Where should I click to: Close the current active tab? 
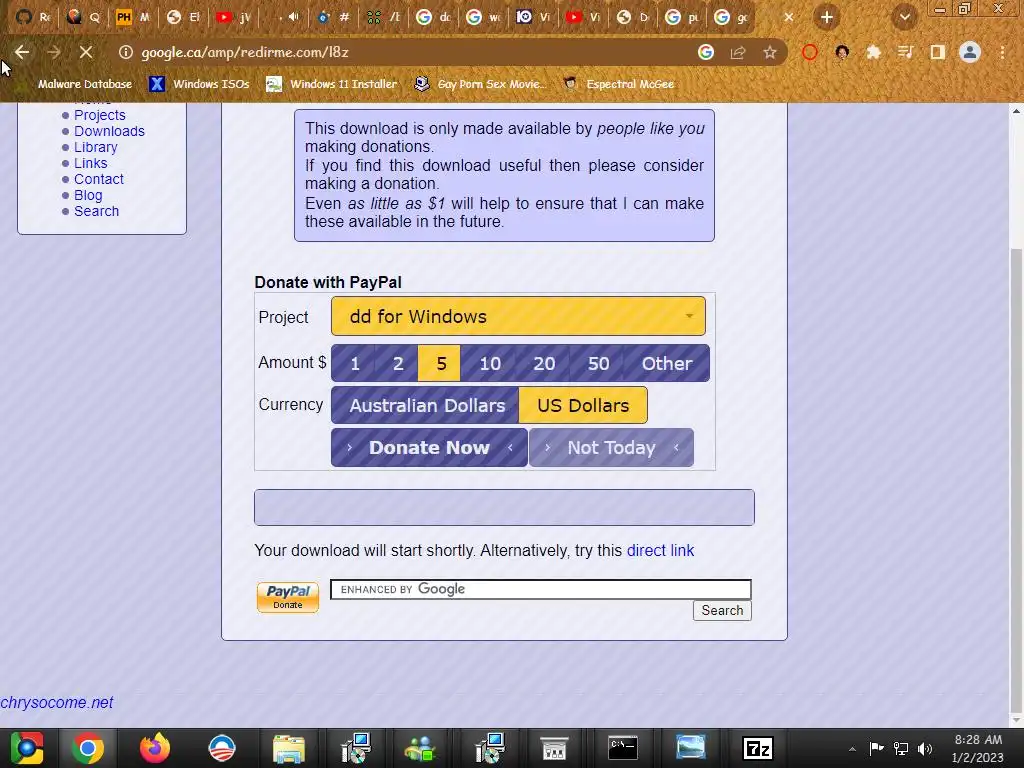(x=789, y=17)
